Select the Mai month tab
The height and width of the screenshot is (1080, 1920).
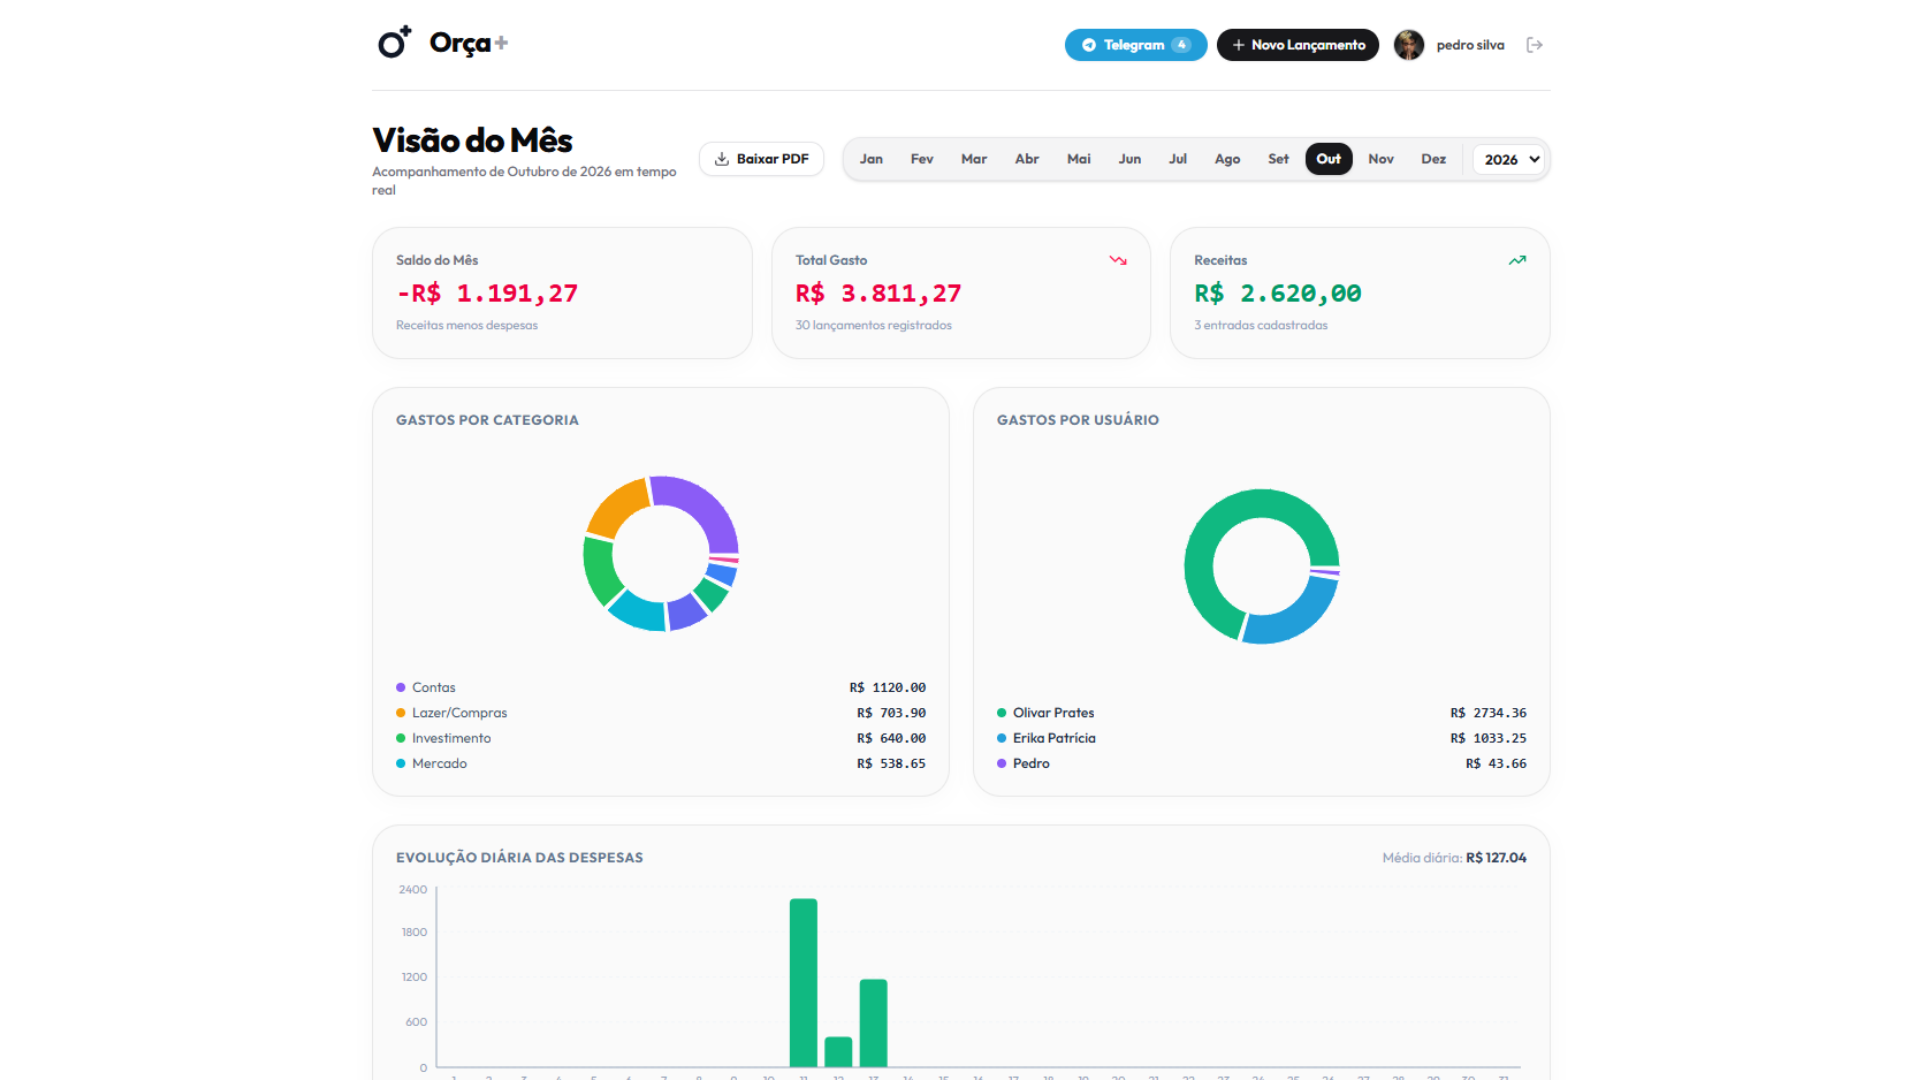point(1079,159)
